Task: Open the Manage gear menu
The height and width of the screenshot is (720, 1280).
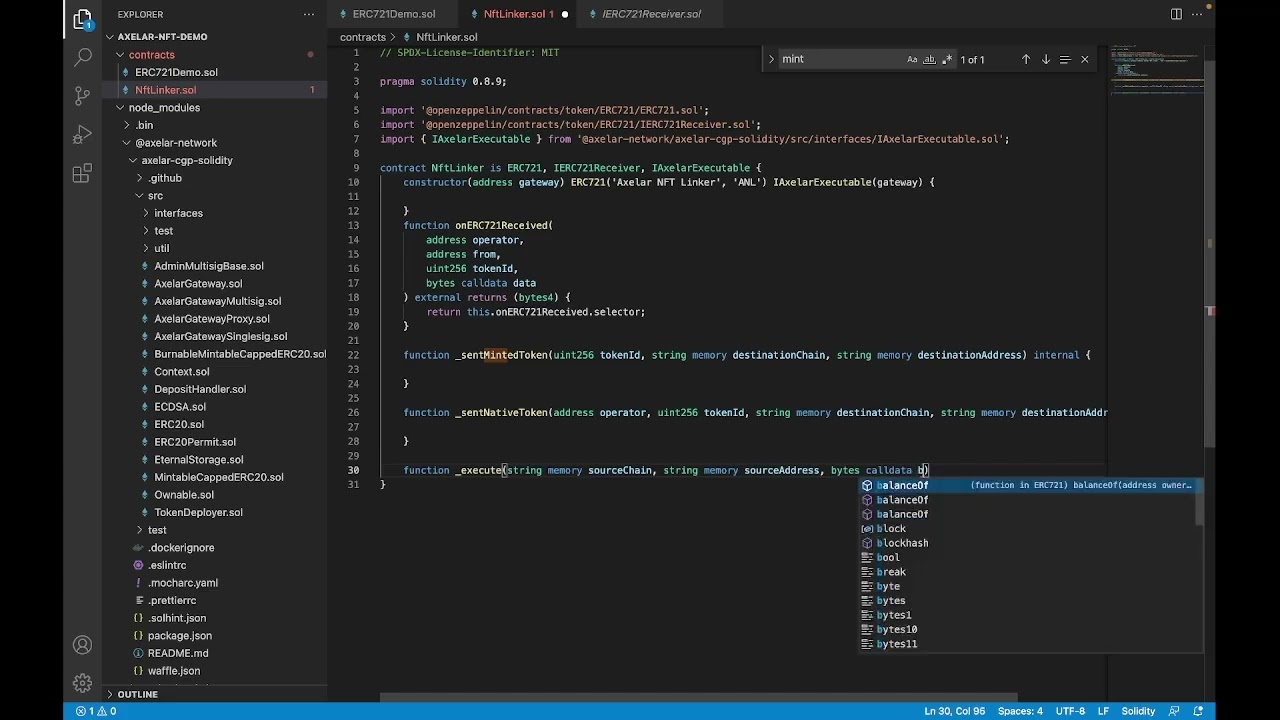Action: click(x=83, y=684)
